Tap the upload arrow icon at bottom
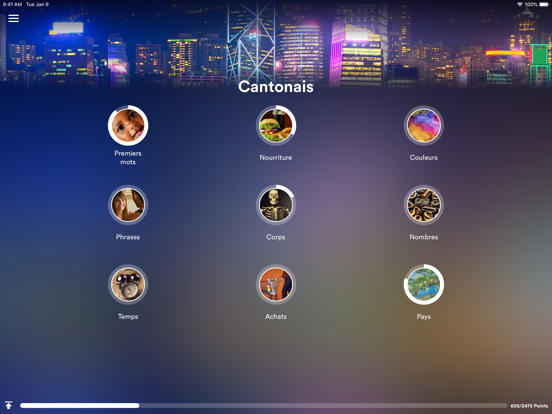Viewport: 552px width, 414px height. (x=8, y=405)
